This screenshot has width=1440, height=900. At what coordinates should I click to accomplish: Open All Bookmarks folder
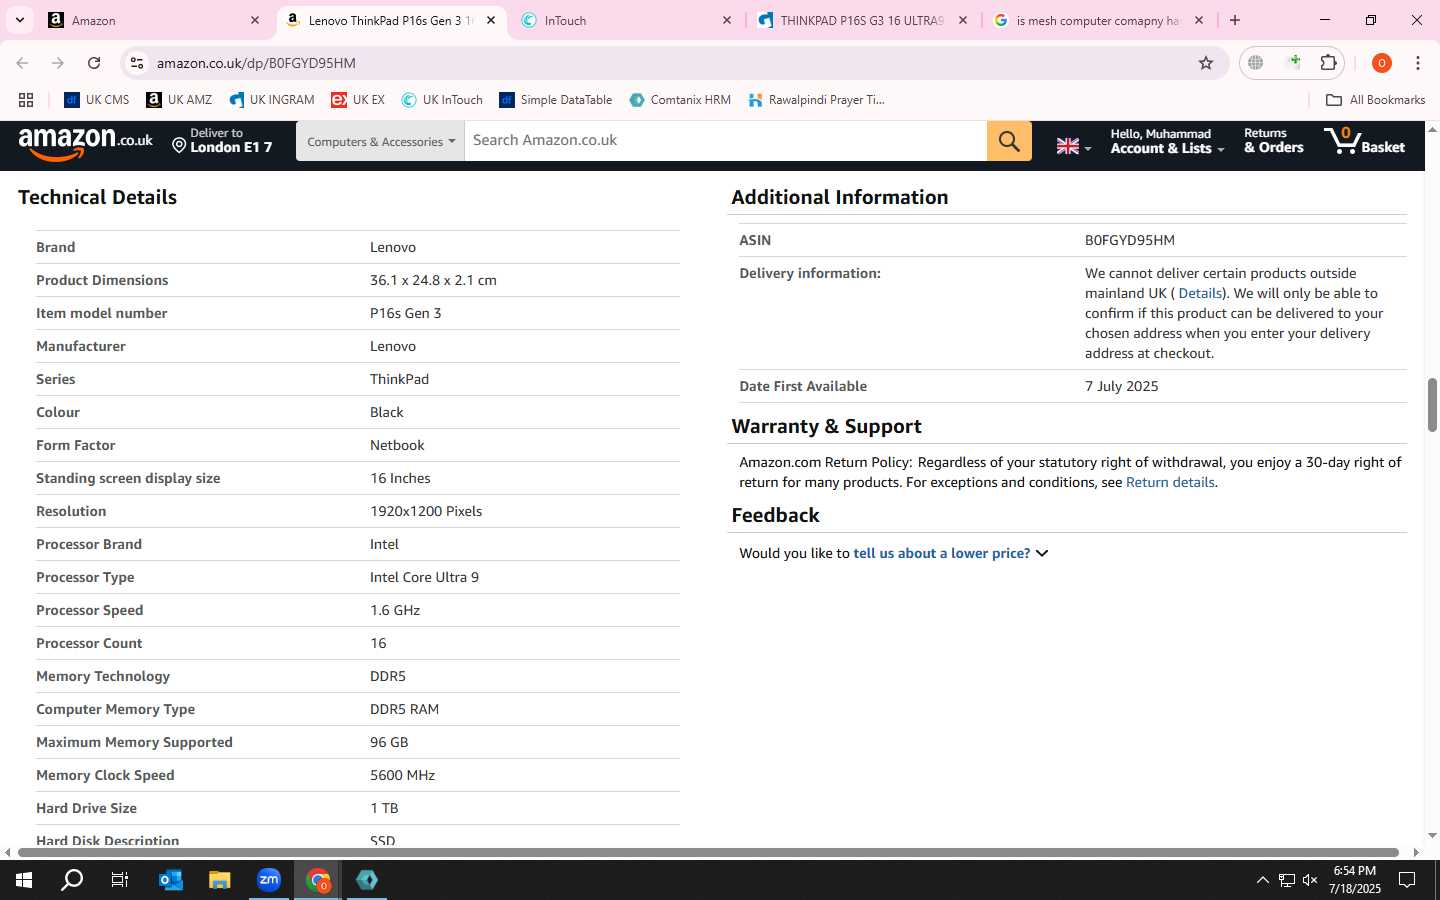pyautogui.click(x=1375, y=100)
